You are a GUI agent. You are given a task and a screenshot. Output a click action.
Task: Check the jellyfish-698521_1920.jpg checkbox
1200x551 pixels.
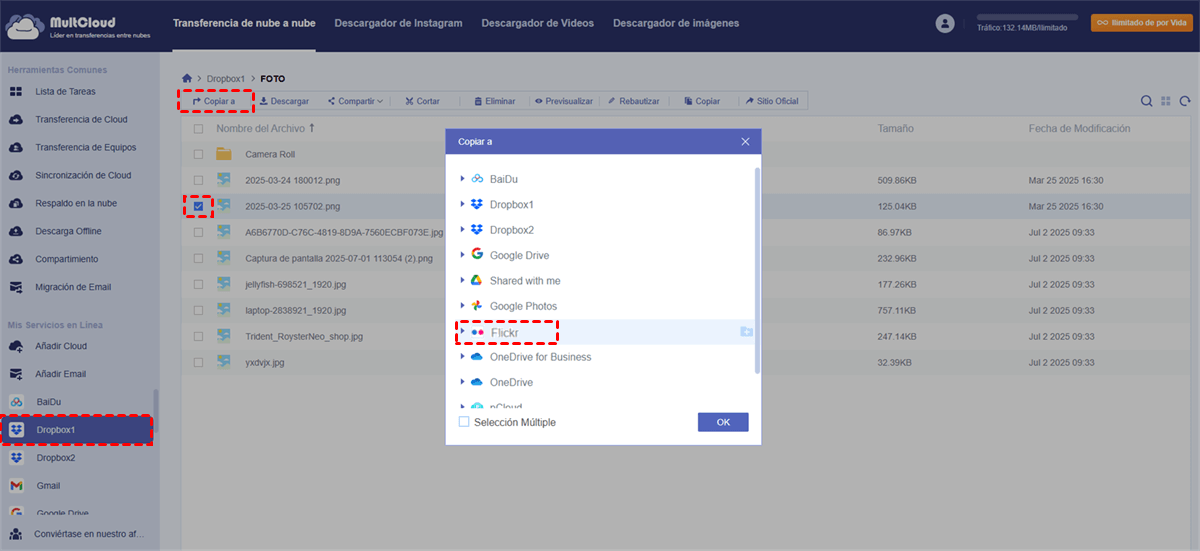[198, 284]
